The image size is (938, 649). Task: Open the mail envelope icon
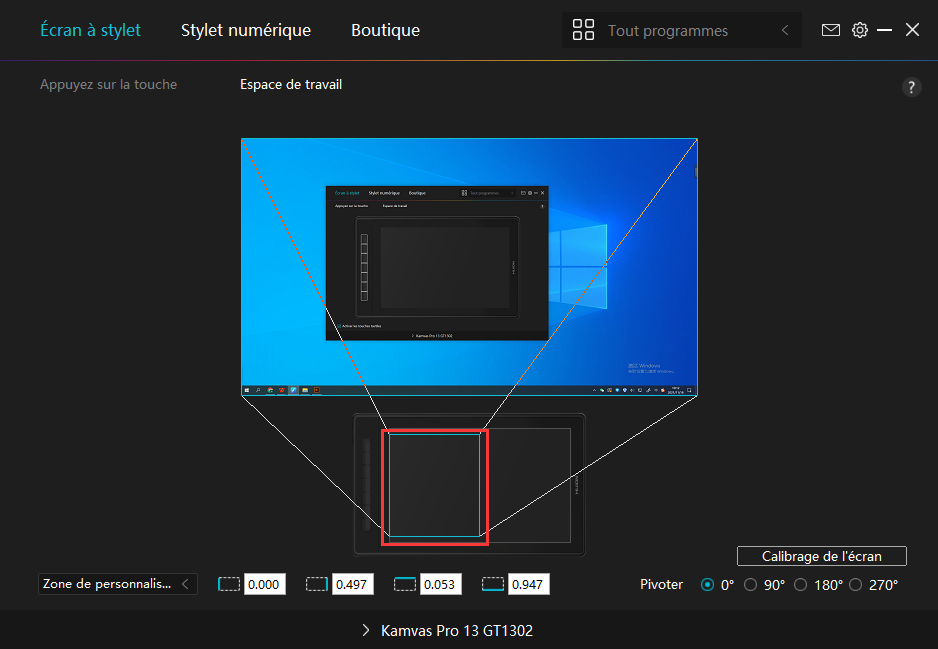point(830,30)
